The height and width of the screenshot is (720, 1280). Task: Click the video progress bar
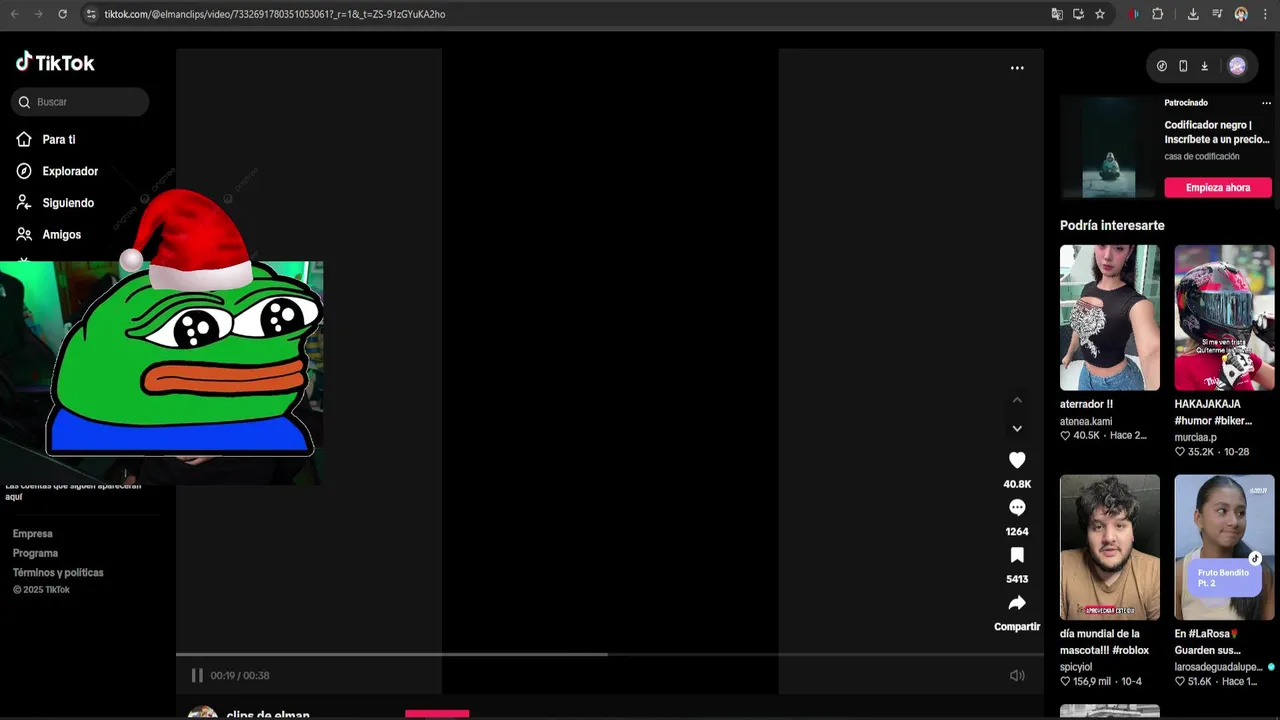[x=610, y=655]
